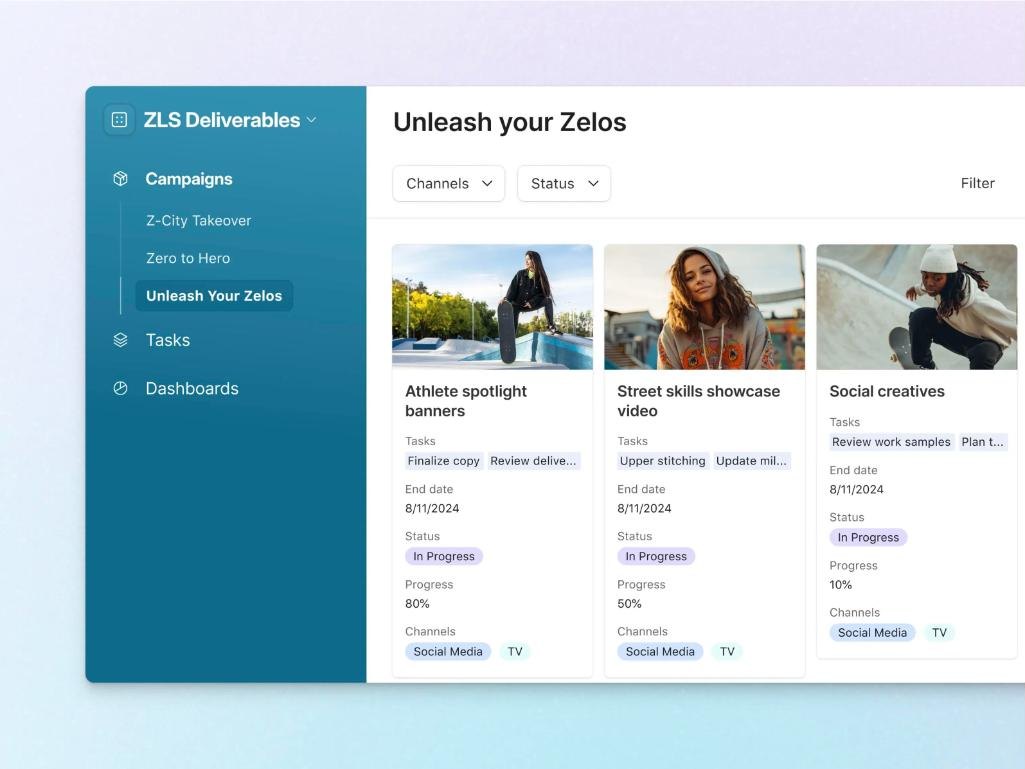This screenshot has width=1025, height=769.
Task: Click the Update mil... task tag
Action: tap(752, 461)
